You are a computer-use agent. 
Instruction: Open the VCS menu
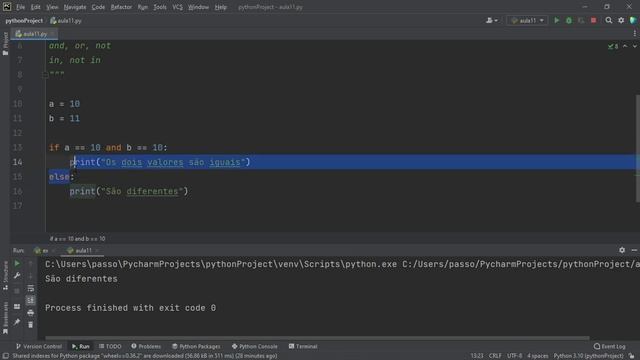point(177,7)
